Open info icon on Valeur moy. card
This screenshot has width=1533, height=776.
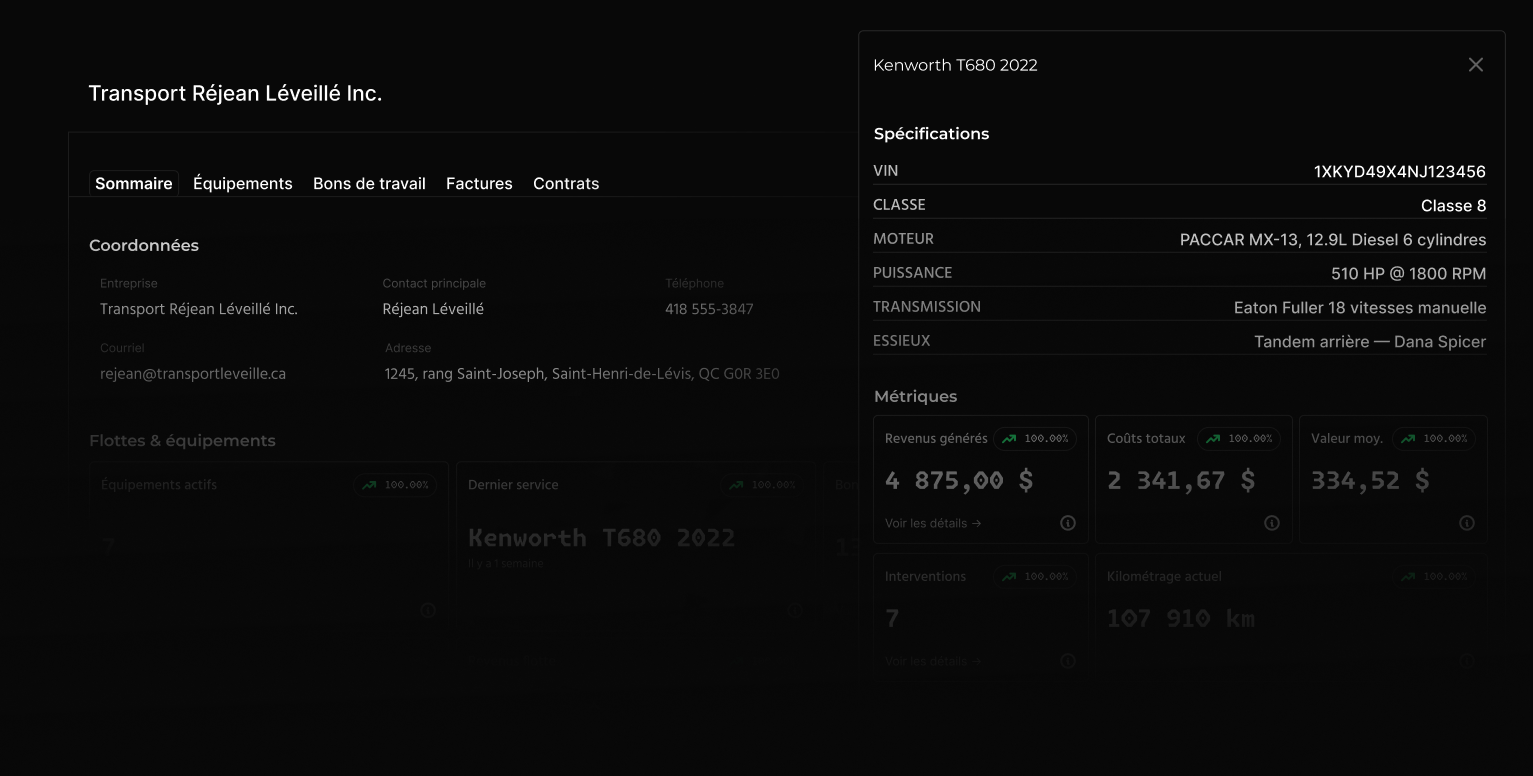[1467, 523]
